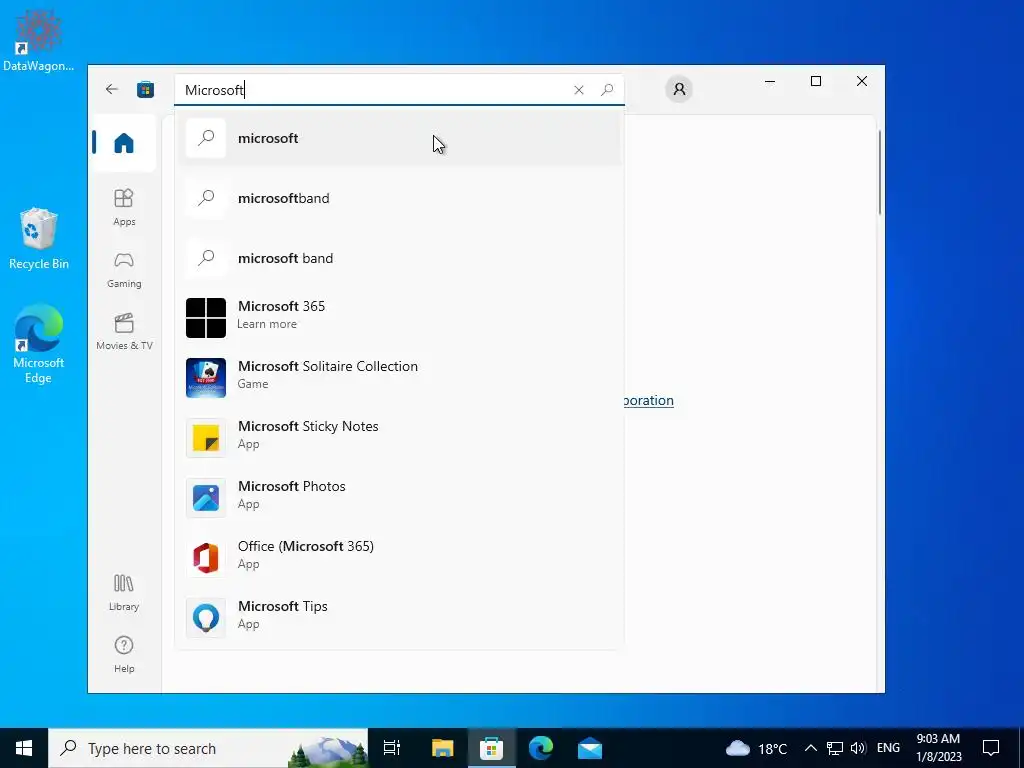This screenshot has height=768, width=1024.
Task: Click the Microsoft Store logo icon
Action: pyautogui.click(x=146, y=89)
